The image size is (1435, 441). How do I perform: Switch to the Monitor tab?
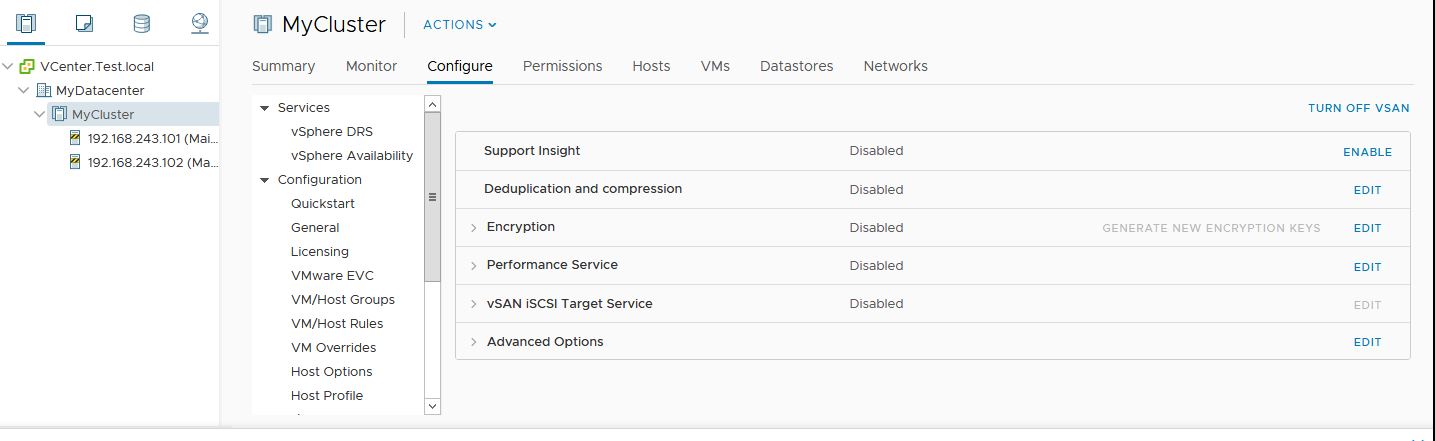[371, 66]
